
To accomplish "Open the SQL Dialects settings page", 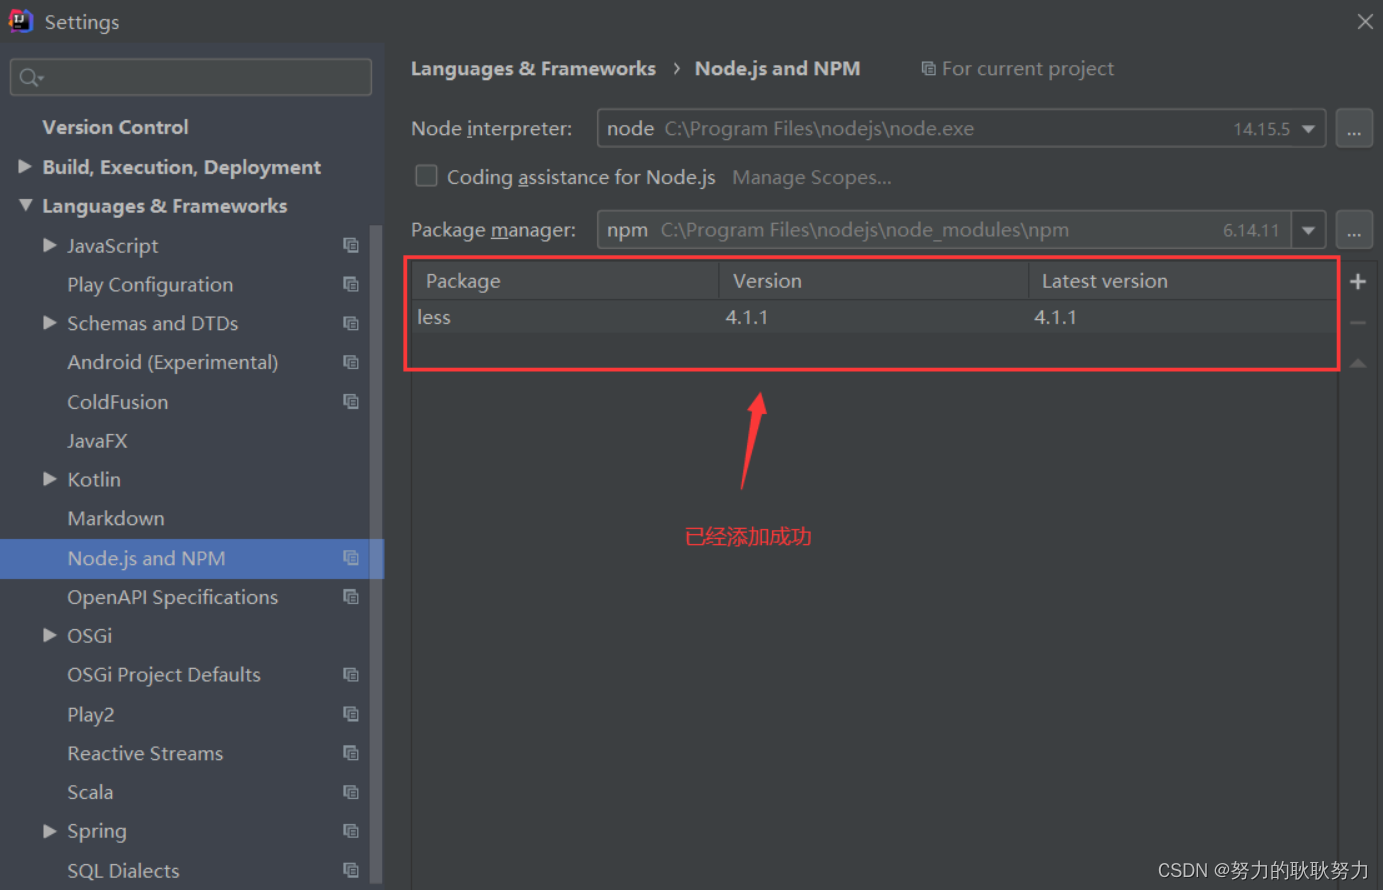I will tap(123, 871).
